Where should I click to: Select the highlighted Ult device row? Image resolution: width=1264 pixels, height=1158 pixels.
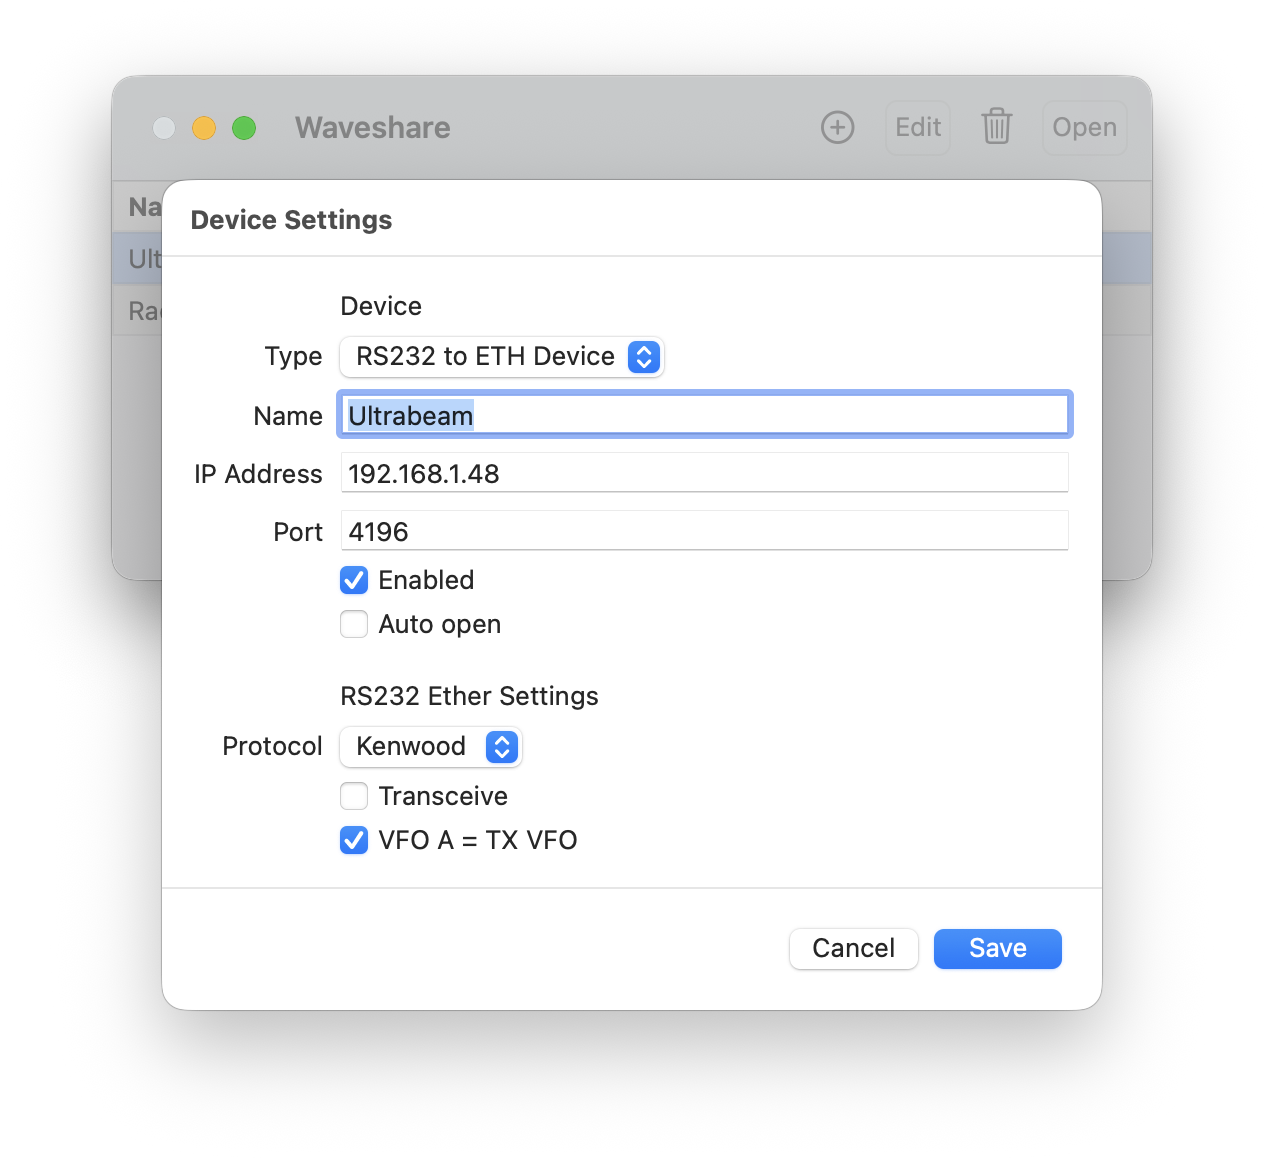(x=141, y=257)
